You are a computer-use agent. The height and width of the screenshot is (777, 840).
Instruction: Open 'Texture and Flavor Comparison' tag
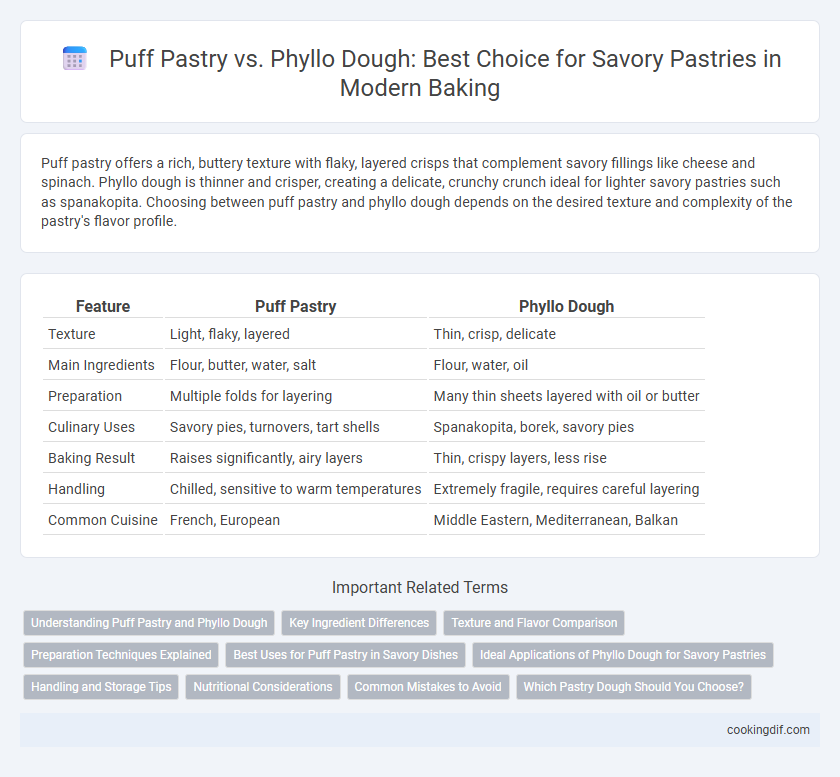(534, 623)
